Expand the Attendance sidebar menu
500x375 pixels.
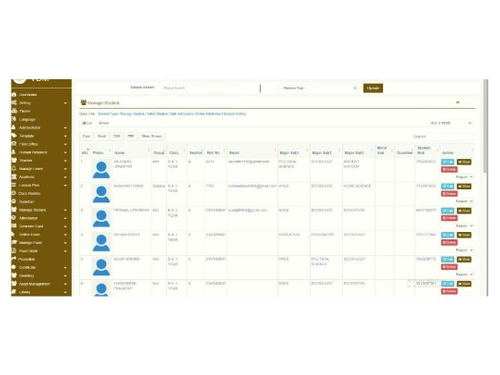click(65, 218)
